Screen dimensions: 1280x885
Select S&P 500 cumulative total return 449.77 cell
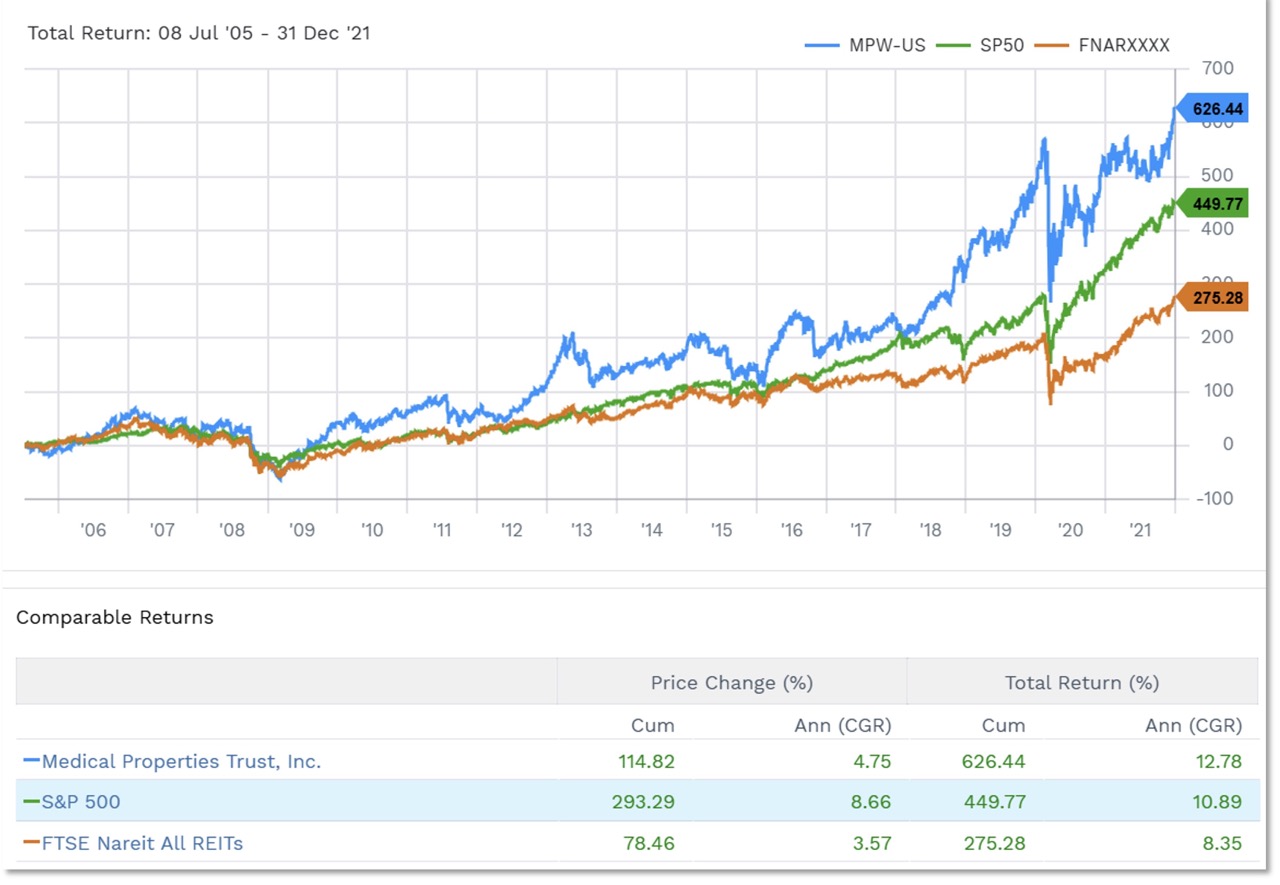click(x=996, y=802)
